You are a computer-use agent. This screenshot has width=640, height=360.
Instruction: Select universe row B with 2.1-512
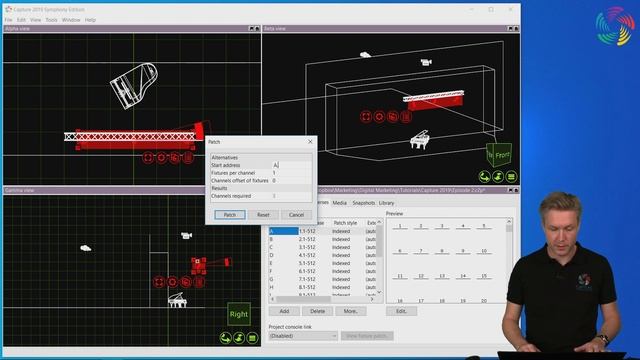click(x=322, y=239)
